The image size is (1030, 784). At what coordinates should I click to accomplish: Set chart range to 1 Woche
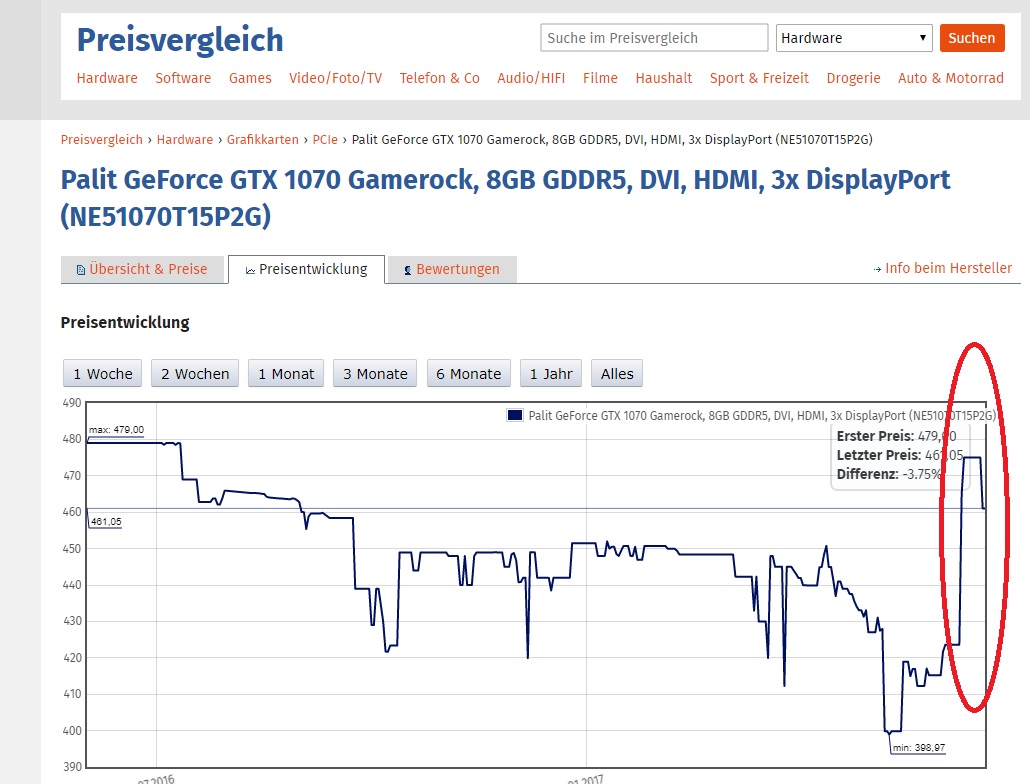102,374
